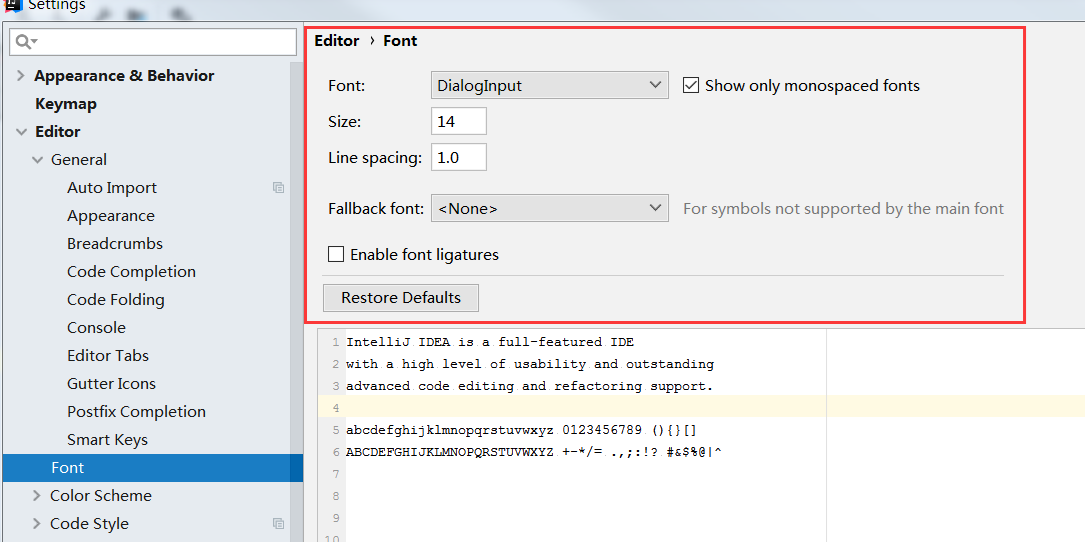Click the Restore Defaults button
1085x542 pixels.
tap(401, 298)
